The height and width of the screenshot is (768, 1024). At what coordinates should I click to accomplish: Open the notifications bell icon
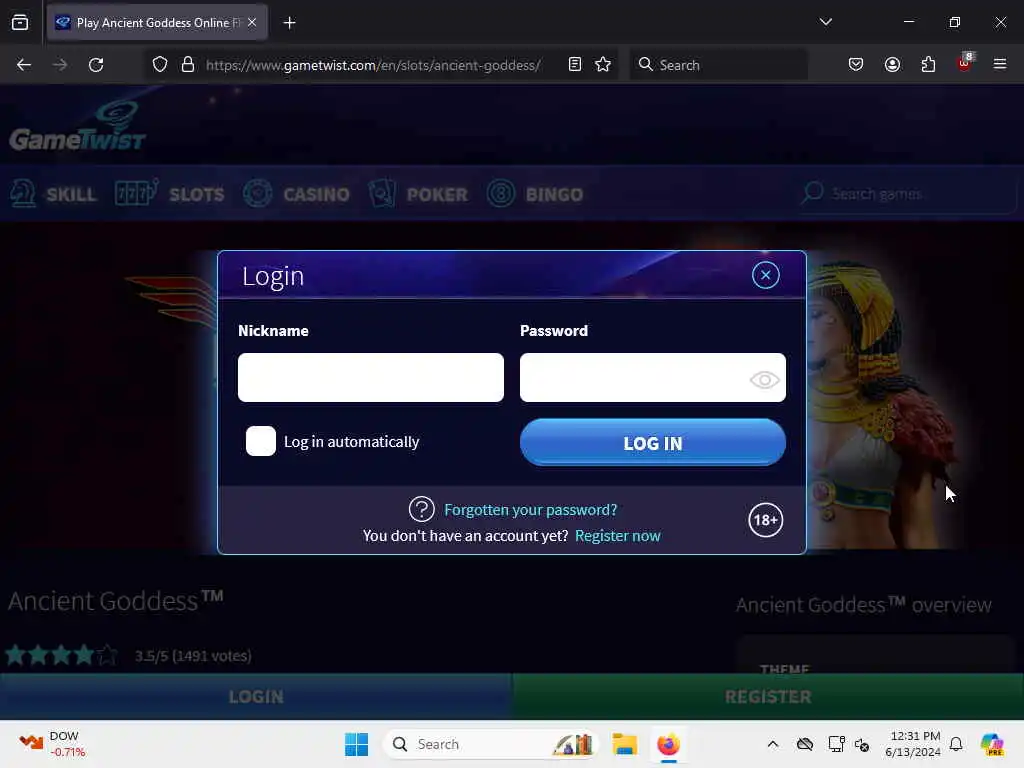click(x=956, y=744)
